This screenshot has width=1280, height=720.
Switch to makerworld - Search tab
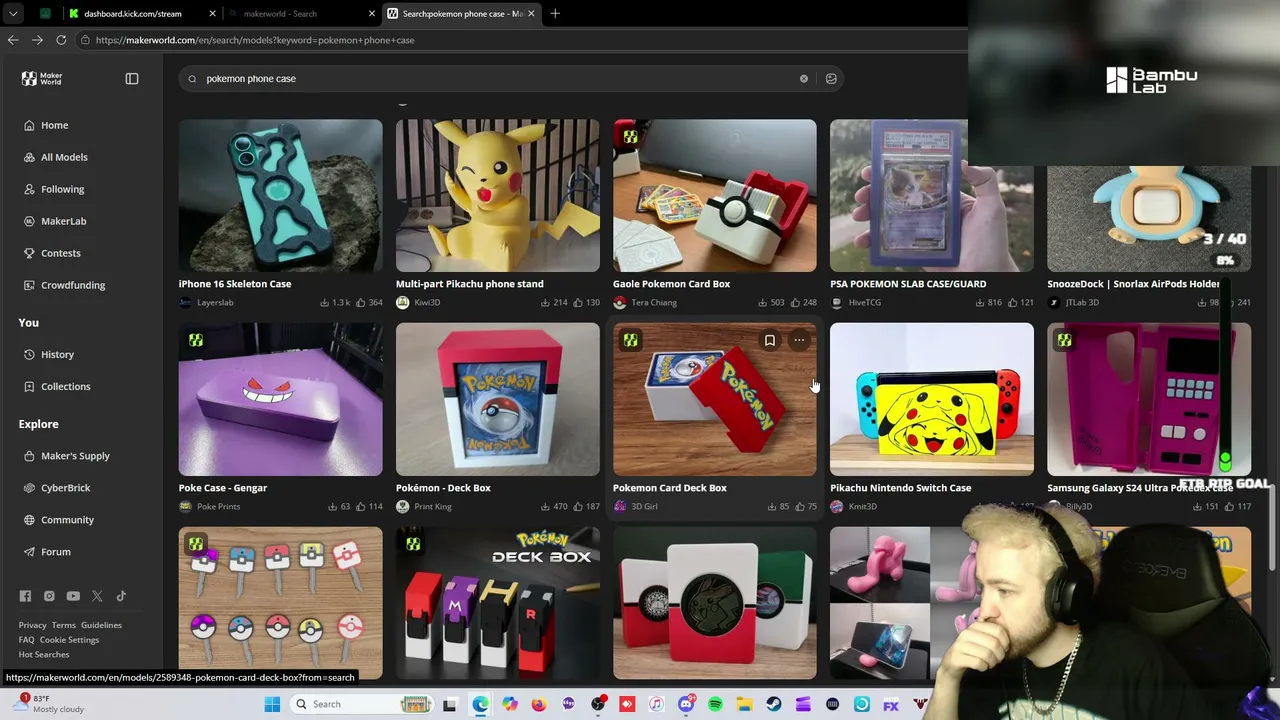[x=298, y=13]
